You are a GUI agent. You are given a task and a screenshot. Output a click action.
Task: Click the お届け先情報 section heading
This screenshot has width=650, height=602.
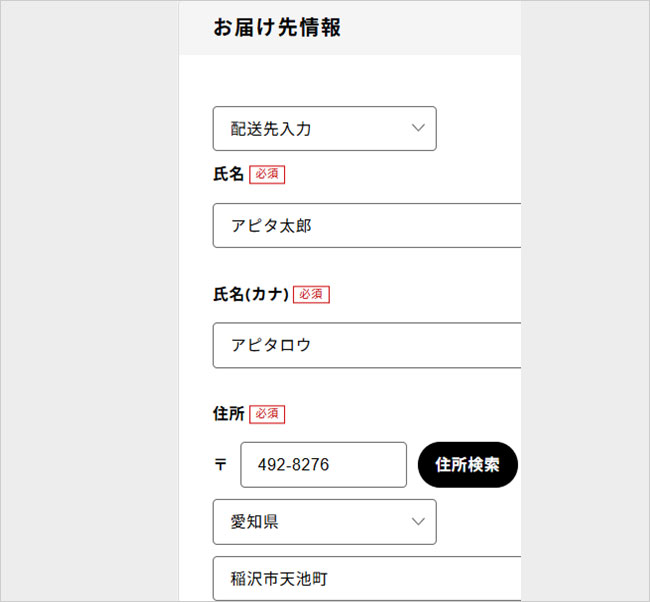(x=277, y=27)
